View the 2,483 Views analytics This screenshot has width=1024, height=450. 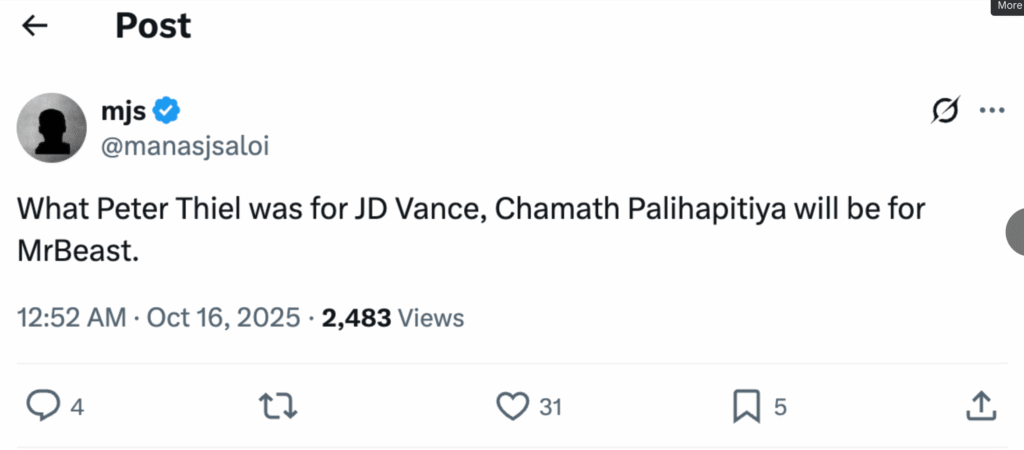point(392,318)
